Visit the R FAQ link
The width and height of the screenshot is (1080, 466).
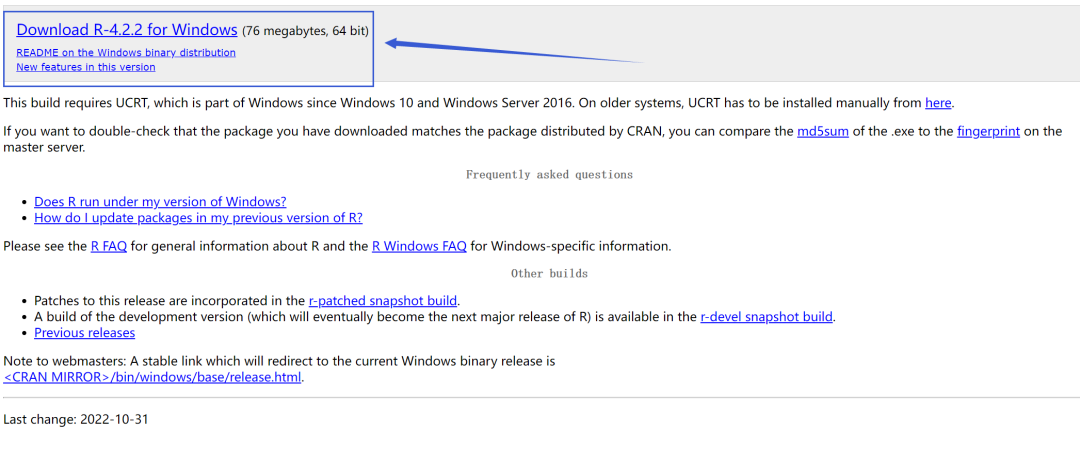click(109, 246)
